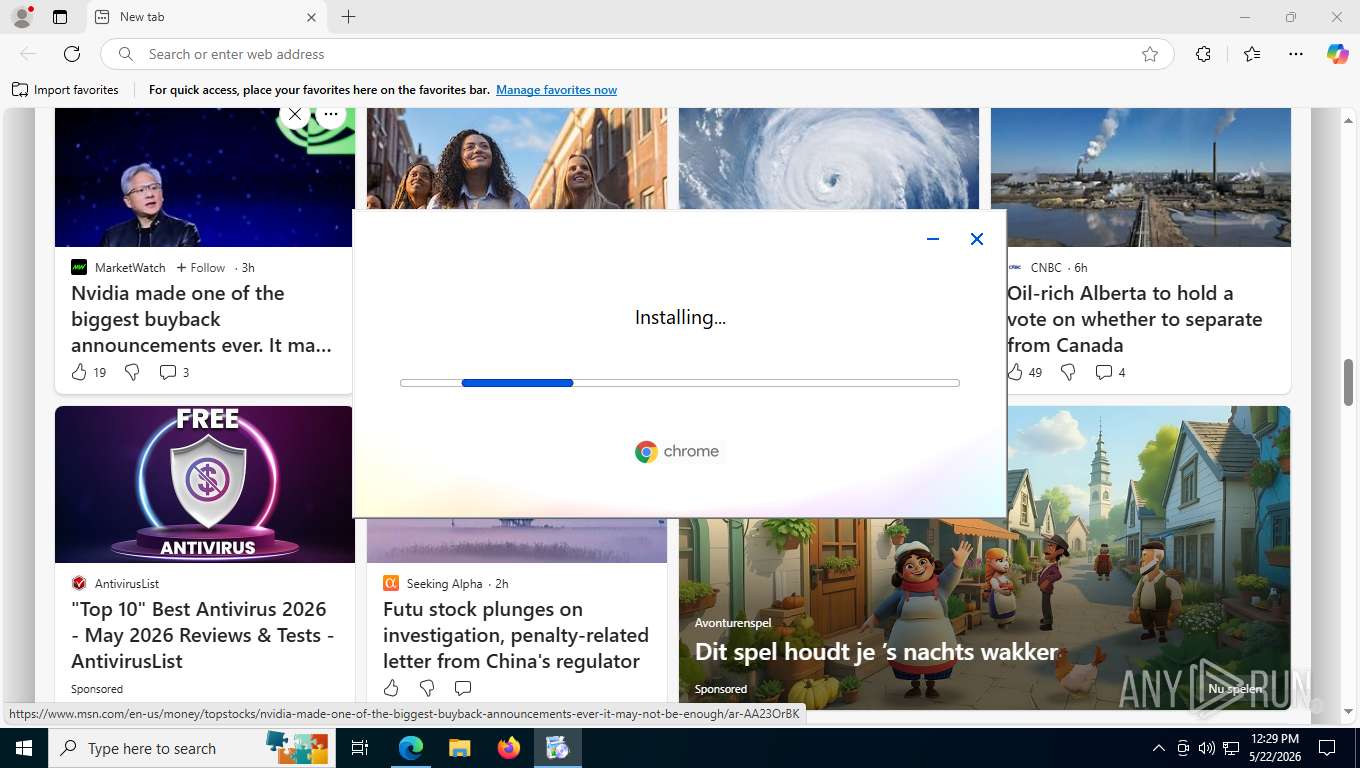This screenshot has height=768, width=1360.
Task: Click the browser Back arrow
Action: tap(28, 54)
